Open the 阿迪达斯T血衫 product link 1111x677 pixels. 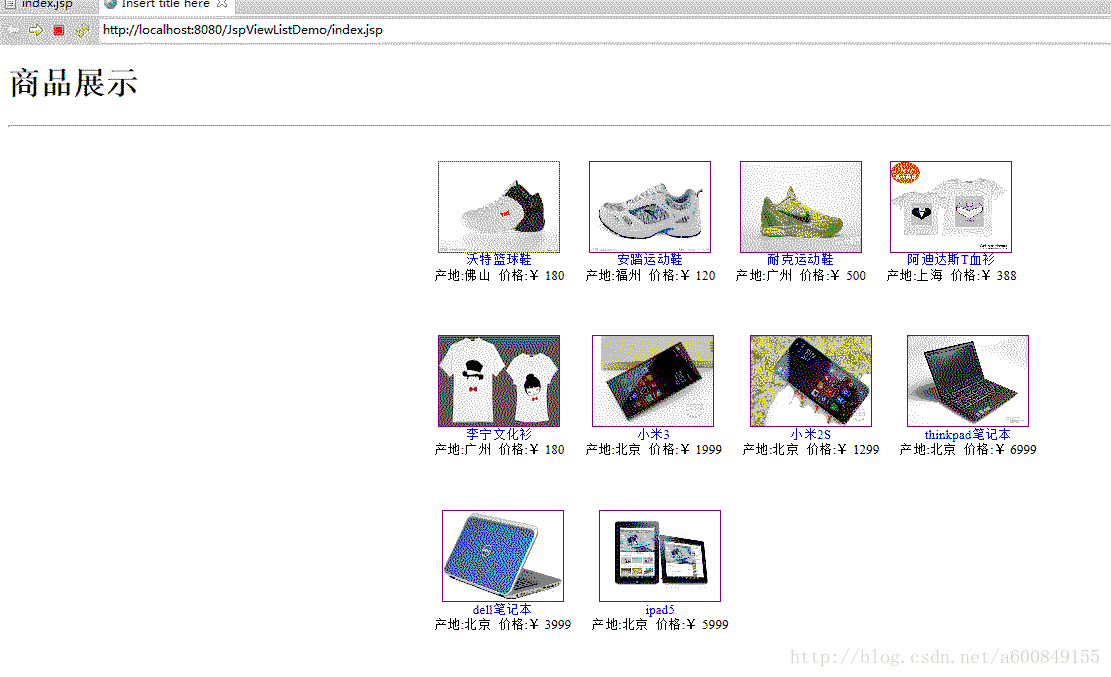point(951,259)
